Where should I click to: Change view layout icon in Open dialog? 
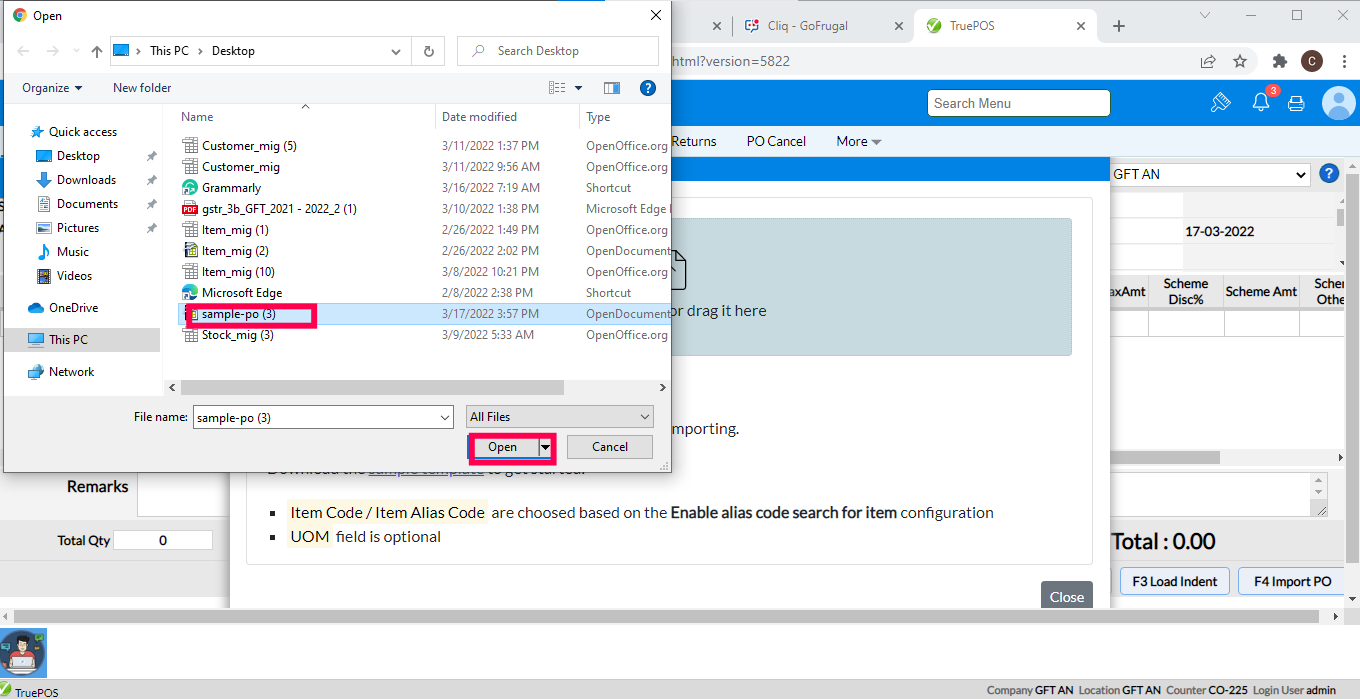557,88
